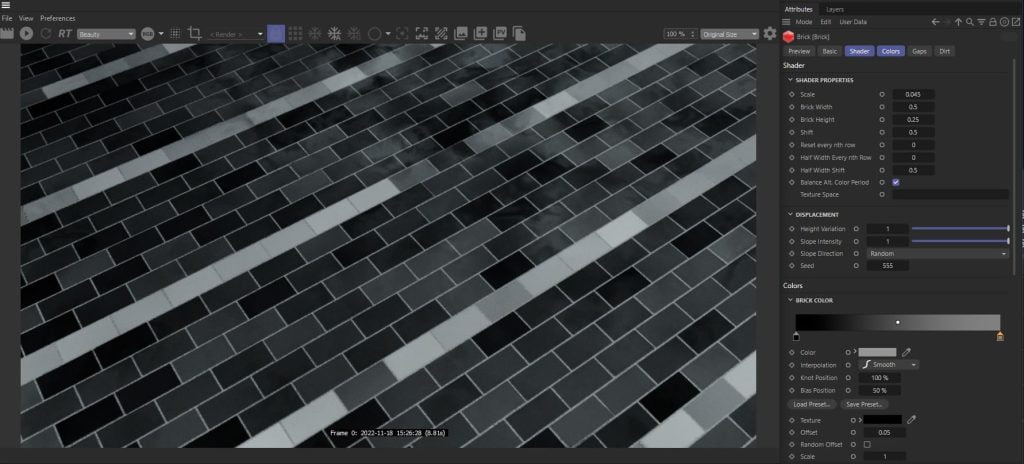
Task: Toggle RT real-time render mode
Action: pos(65,33)
